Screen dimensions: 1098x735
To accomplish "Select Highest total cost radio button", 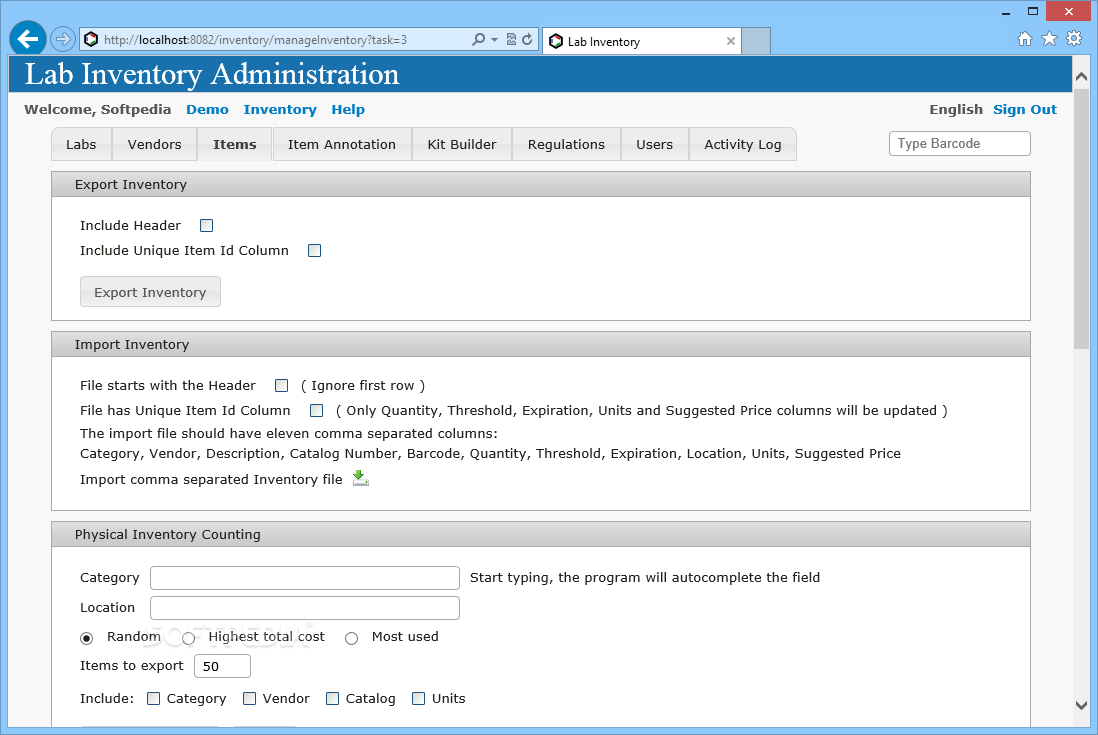I will (188, 638).
